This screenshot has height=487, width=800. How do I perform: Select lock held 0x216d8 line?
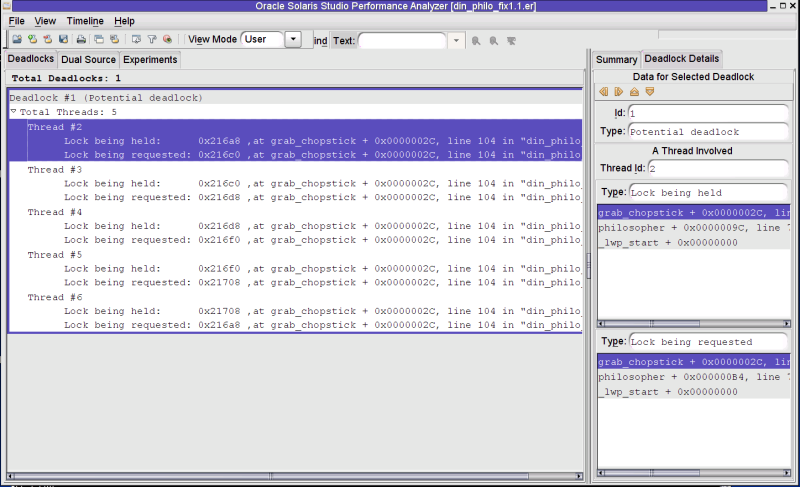(x=323, y=226)
